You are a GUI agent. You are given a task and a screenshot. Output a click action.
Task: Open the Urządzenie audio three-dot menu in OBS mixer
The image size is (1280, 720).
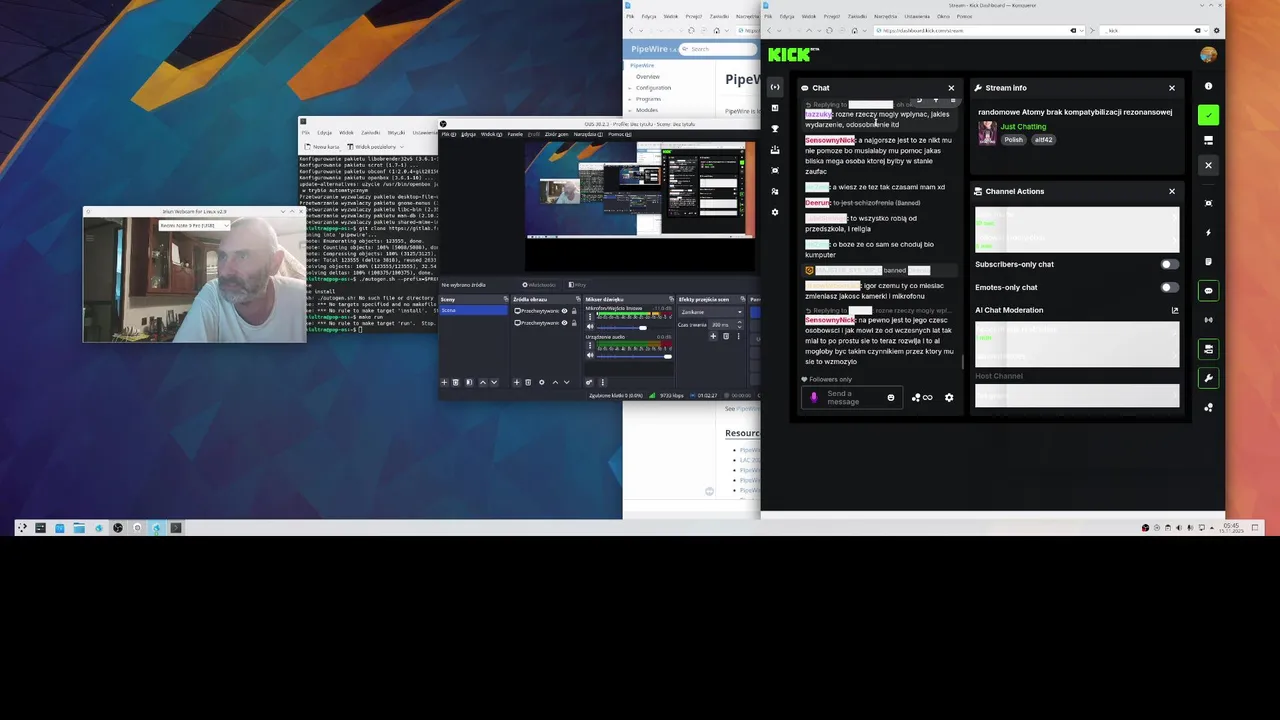tap(590, 345)
